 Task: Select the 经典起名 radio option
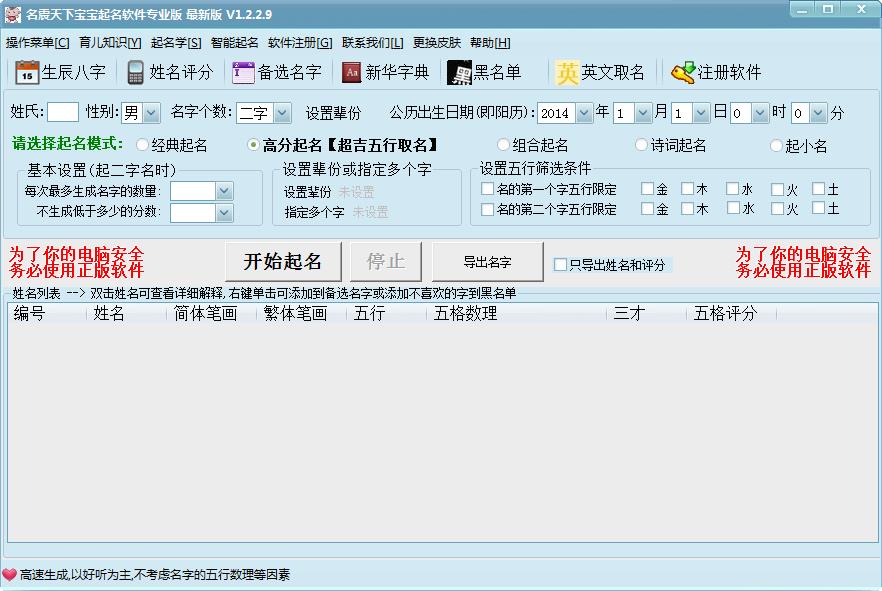(x=142, y=146)
